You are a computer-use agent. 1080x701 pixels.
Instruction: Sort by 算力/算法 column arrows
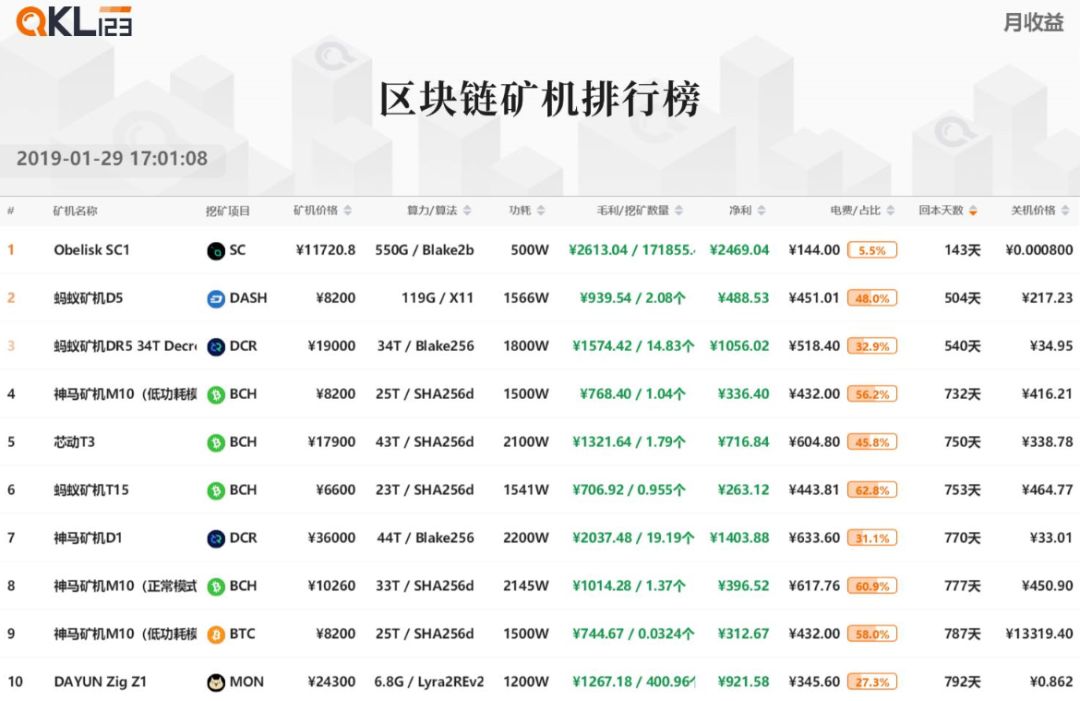[x=467, y=211]
